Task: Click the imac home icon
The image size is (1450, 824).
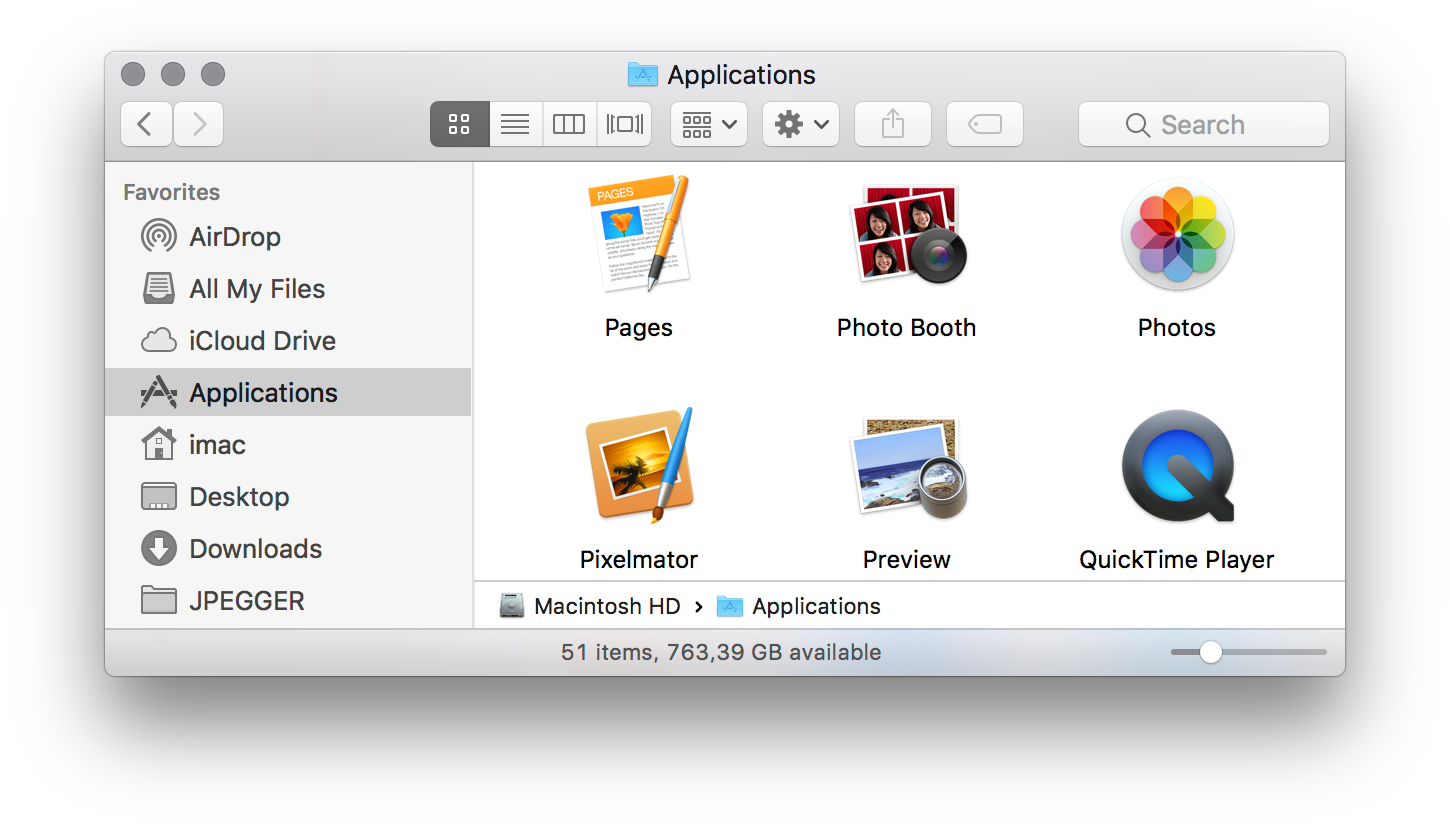Action: tap(159, 444)
